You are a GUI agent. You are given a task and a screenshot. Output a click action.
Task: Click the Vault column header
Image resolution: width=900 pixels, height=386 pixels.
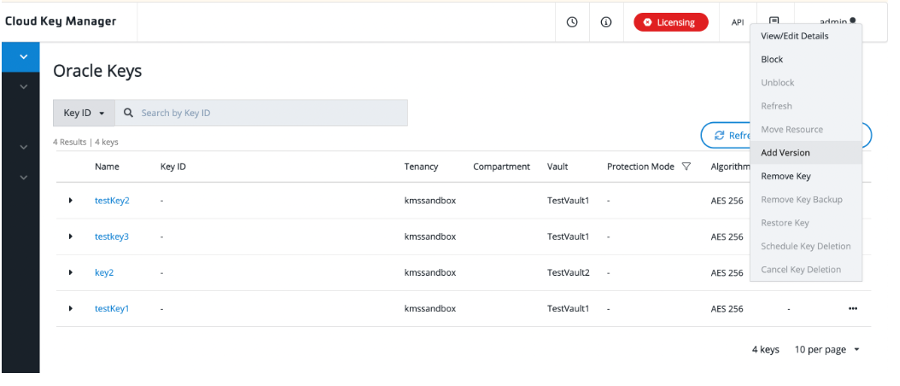point(557,167)
